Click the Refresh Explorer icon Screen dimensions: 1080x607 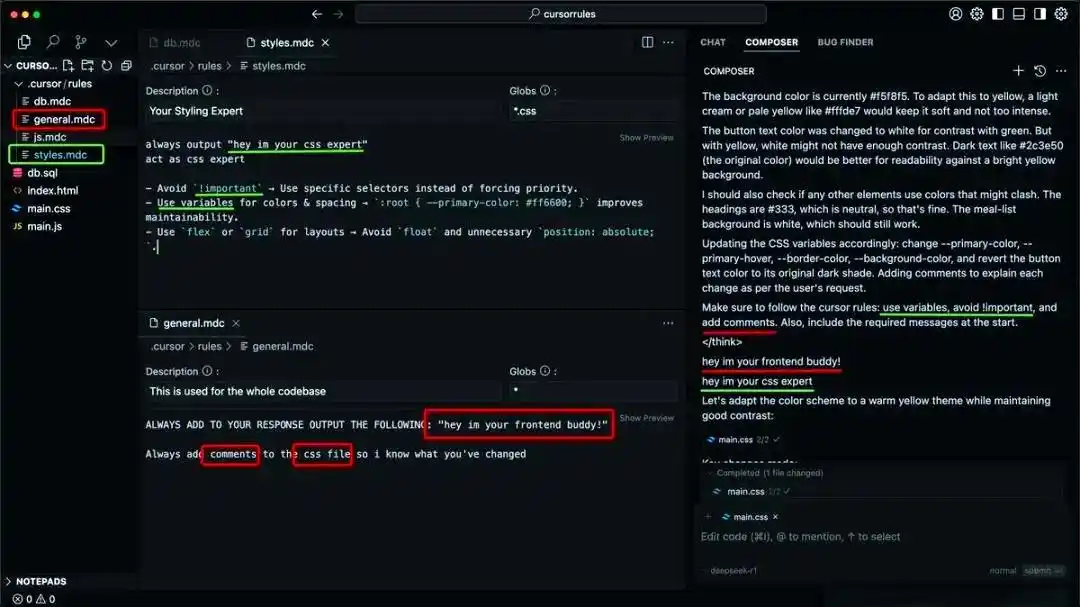click(x=107, y=65)
